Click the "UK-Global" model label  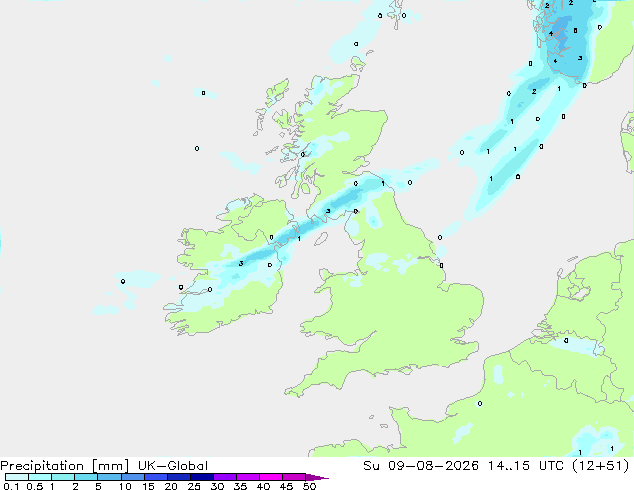173,466
